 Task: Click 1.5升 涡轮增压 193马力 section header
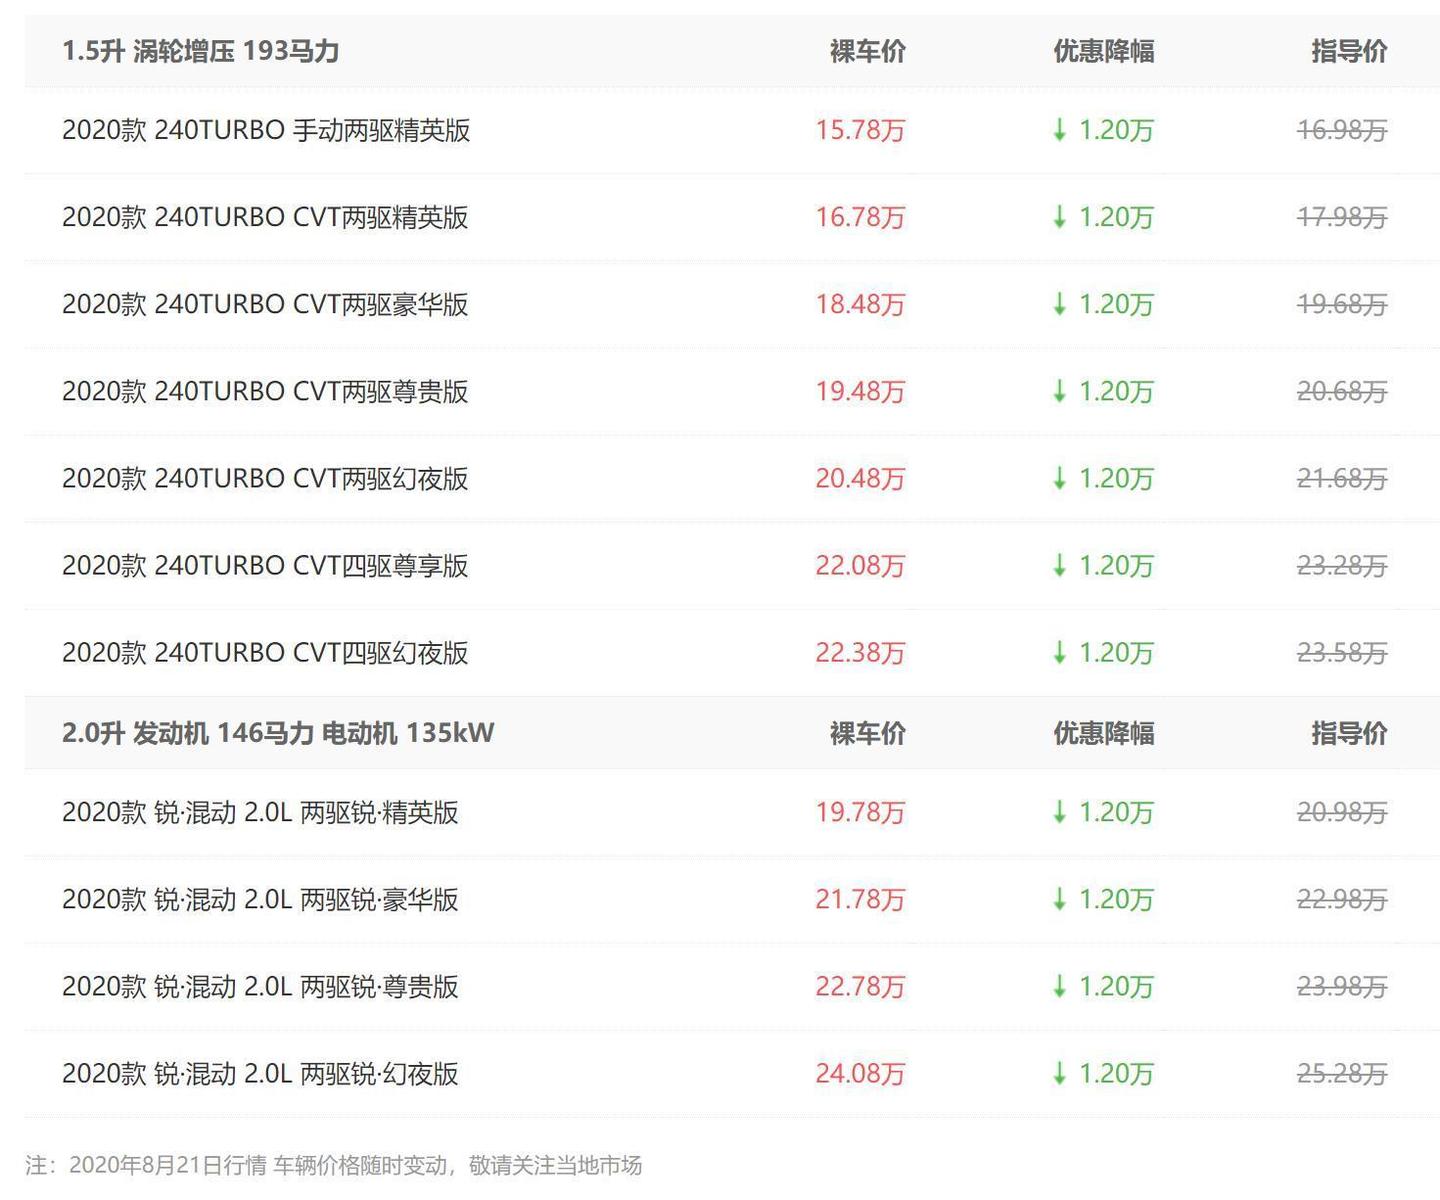tap(200, 51)
